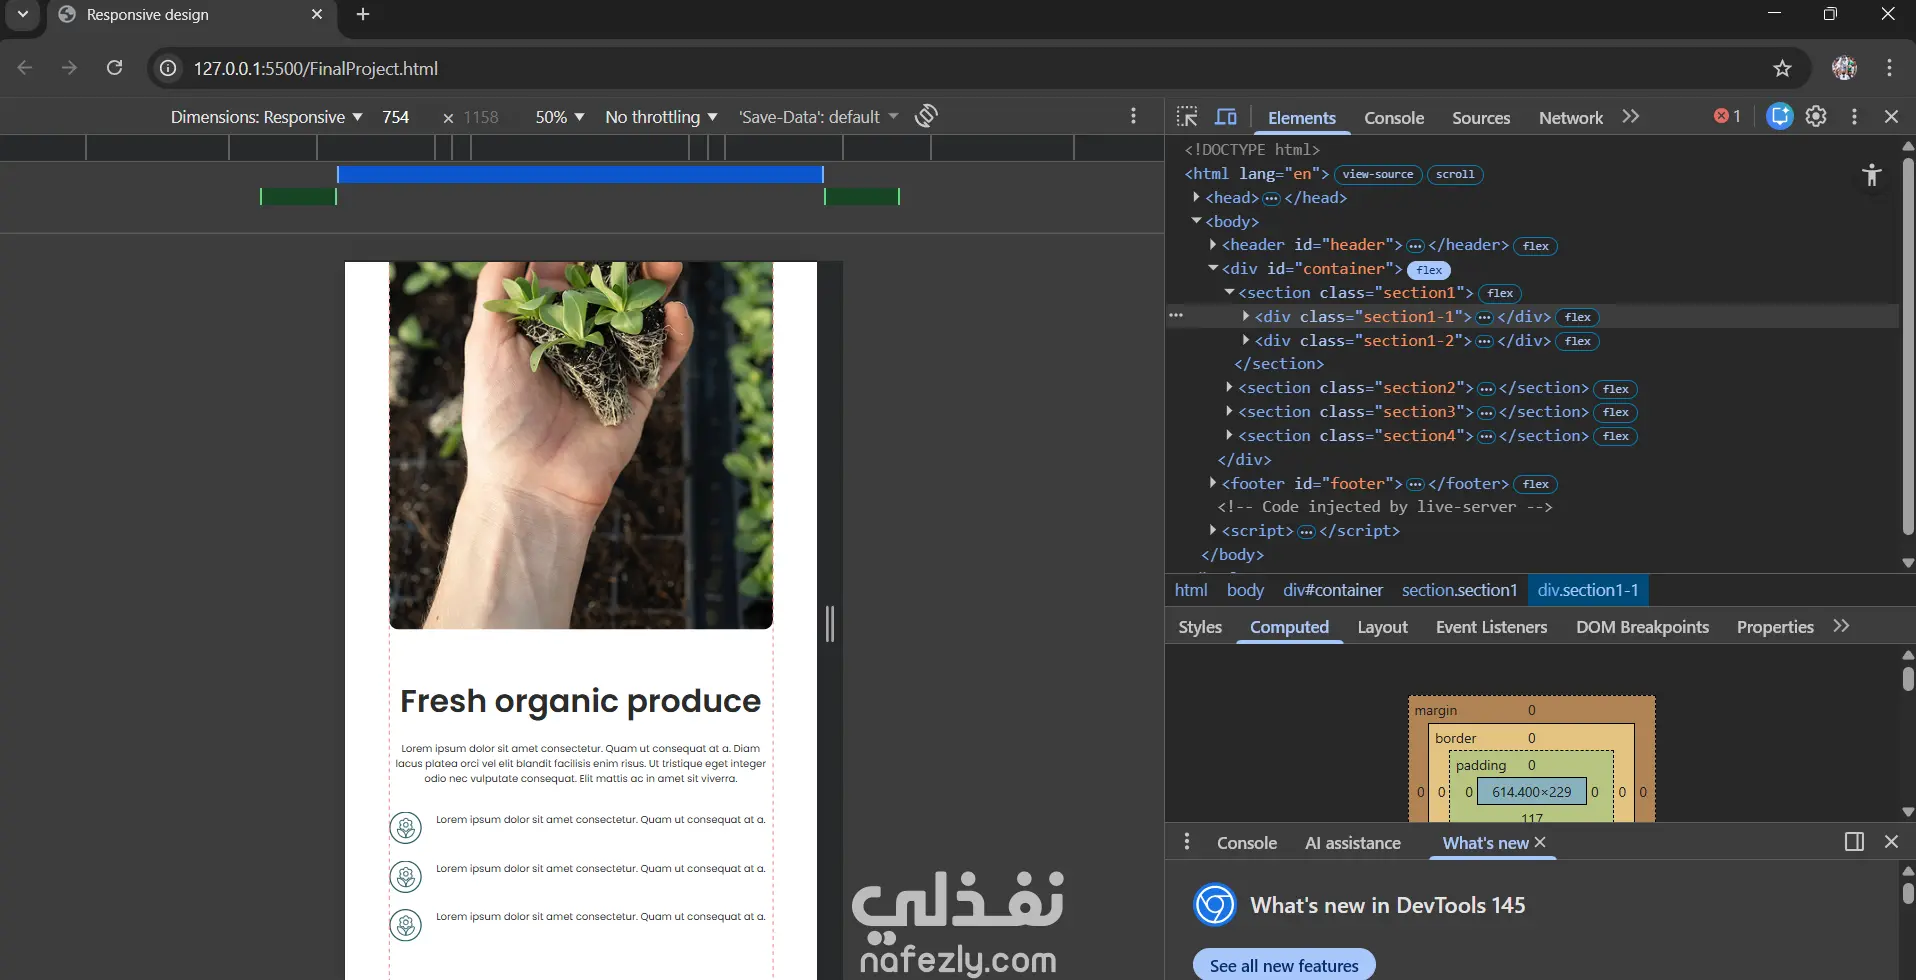Switch to the Console tab
Viewport: 1916px width, 980px height.
(x=1393, y=118)
